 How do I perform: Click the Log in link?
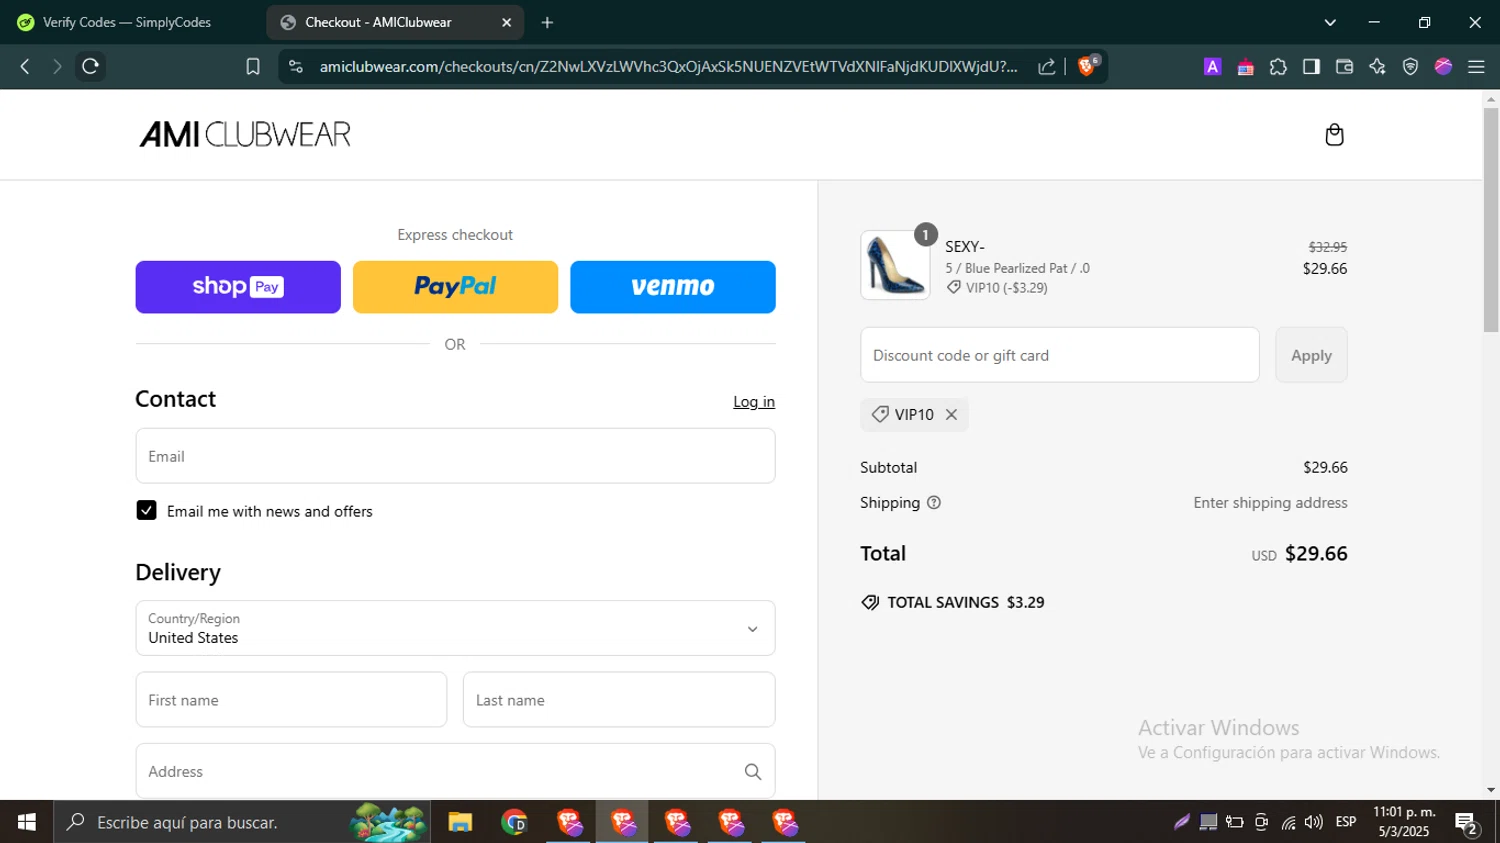pyautogui.click(x=754, y=402)
